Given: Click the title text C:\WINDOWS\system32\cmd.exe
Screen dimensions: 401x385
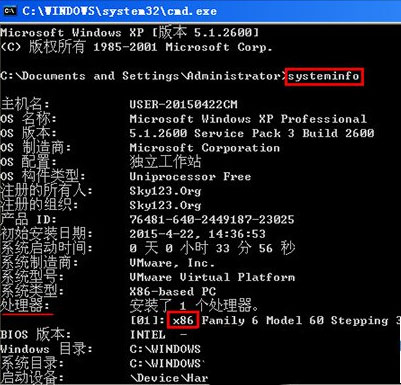Looking at the screenshot, I should 119,11.
